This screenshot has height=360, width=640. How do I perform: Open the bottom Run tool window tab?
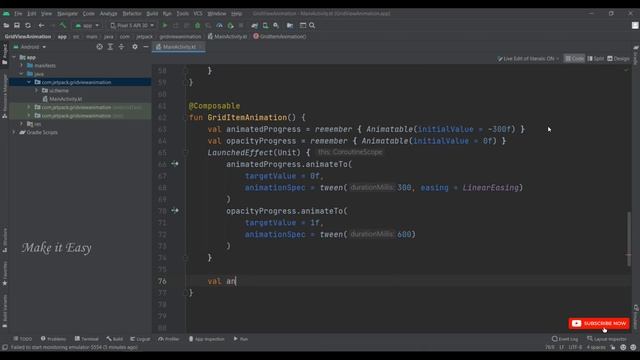click(240, 339)
